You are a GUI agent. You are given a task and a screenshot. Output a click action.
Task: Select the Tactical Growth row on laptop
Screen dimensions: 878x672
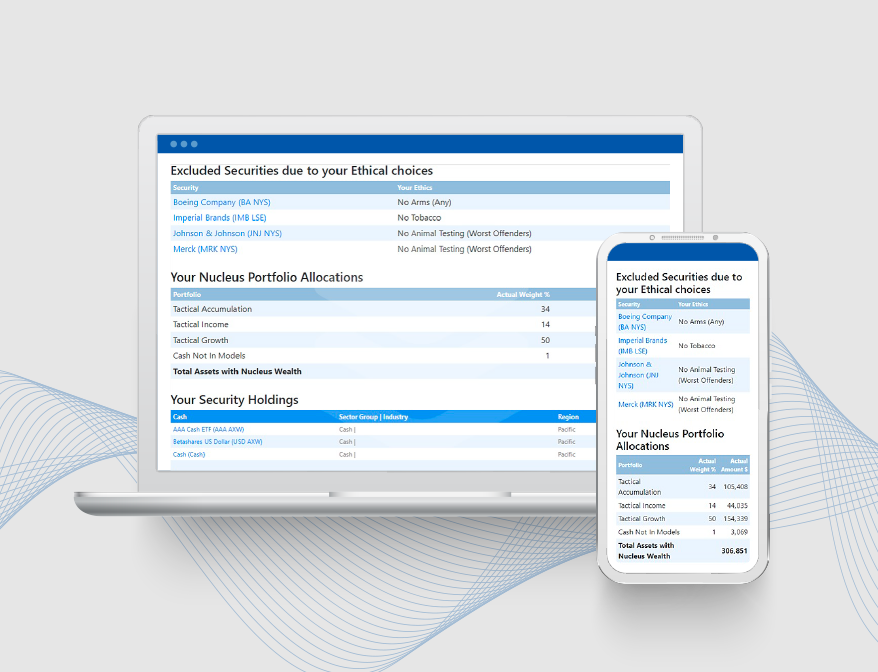coord(384,340)
